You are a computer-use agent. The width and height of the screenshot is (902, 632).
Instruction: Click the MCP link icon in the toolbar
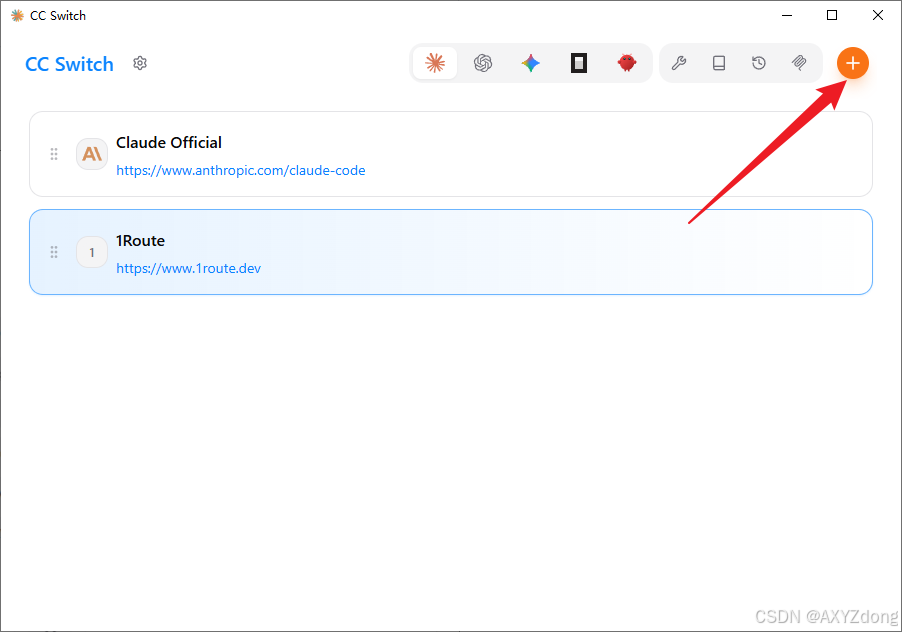click(x=799, y=63)
